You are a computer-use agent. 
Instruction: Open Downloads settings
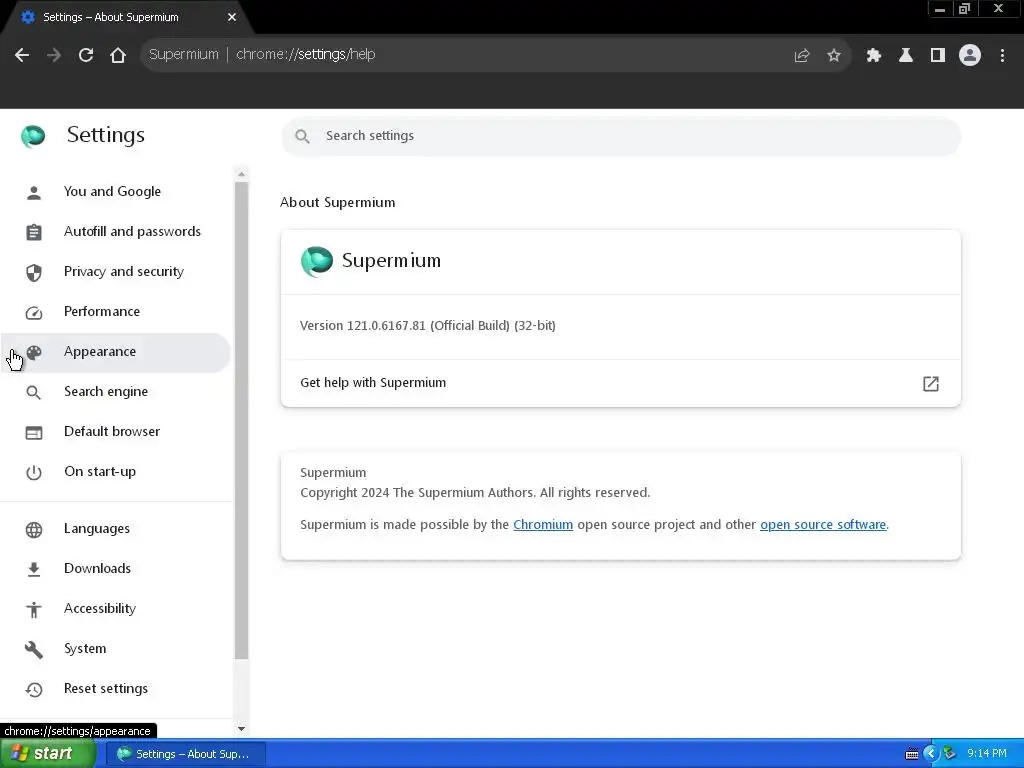[115, 569]
